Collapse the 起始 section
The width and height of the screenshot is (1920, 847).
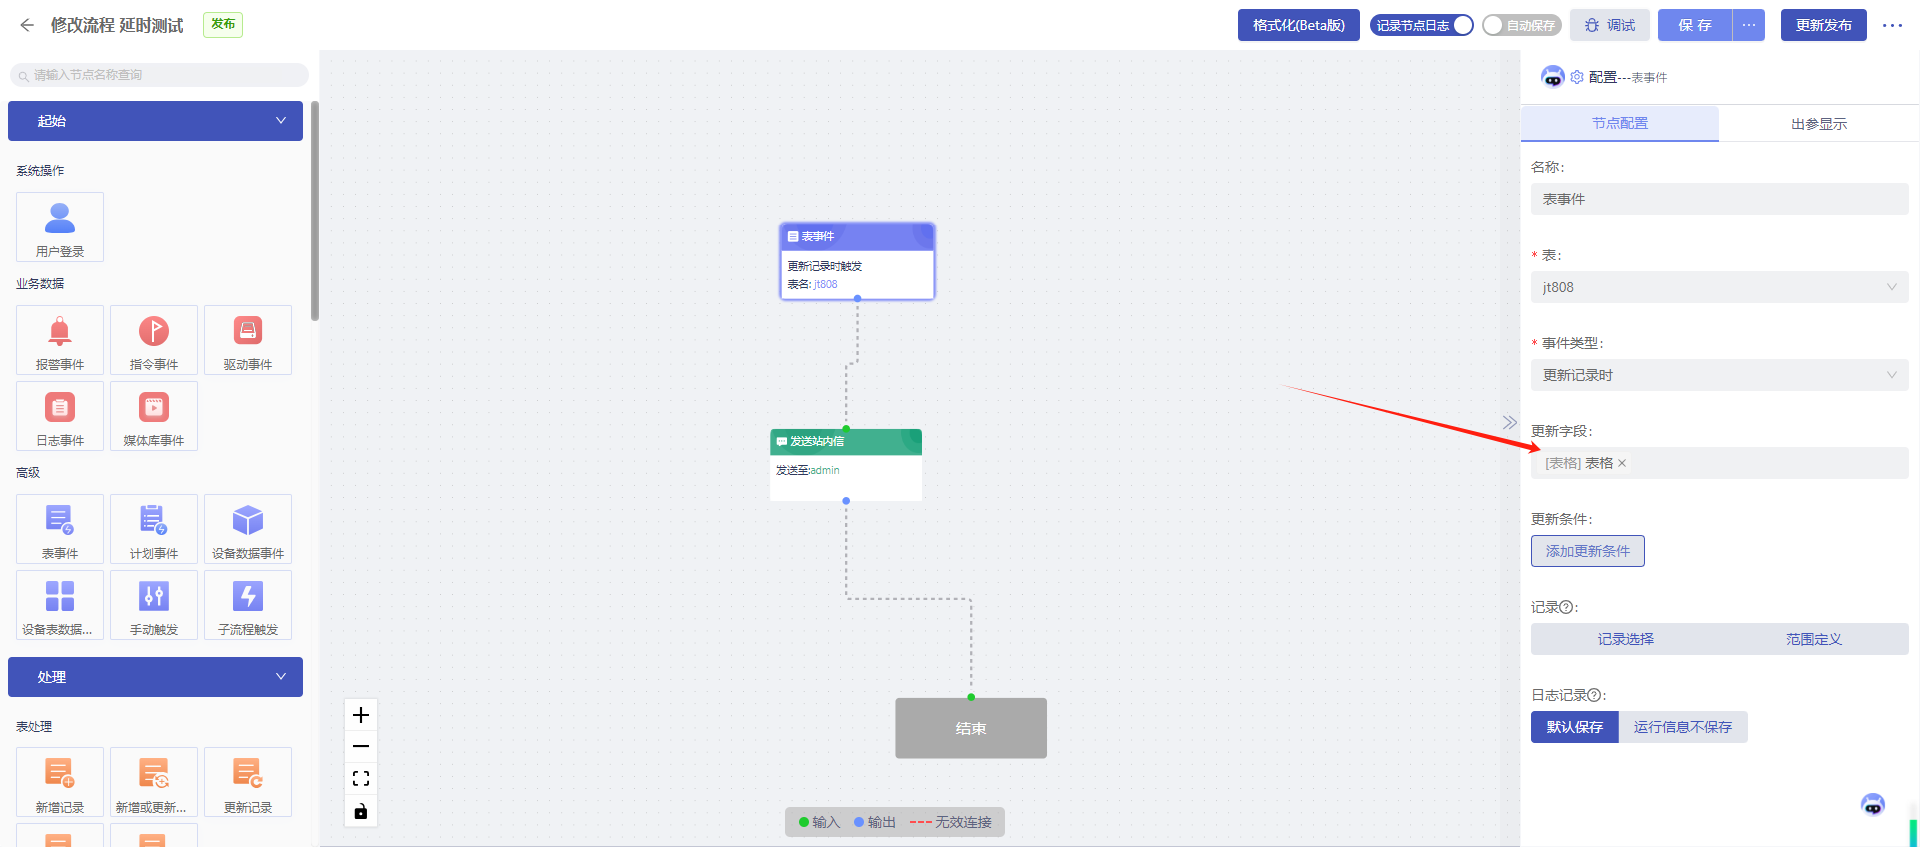(x=155, y=121)
